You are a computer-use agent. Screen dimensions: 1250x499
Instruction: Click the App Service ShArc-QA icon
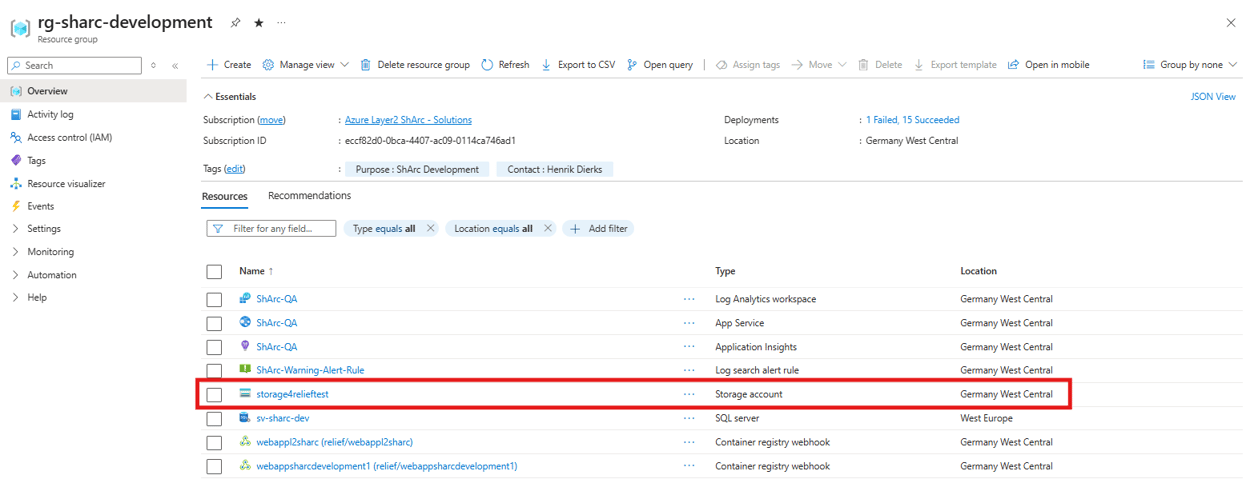[x=245, y=322]
